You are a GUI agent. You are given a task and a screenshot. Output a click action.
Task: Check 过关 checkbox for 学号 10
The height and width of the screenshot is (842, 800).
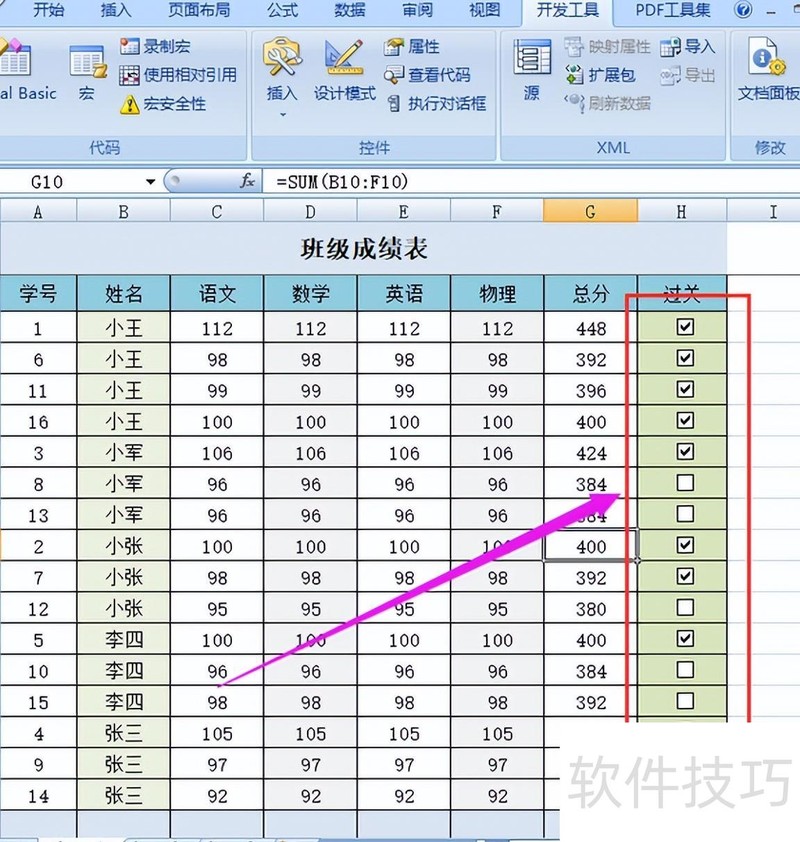[685, 670]
